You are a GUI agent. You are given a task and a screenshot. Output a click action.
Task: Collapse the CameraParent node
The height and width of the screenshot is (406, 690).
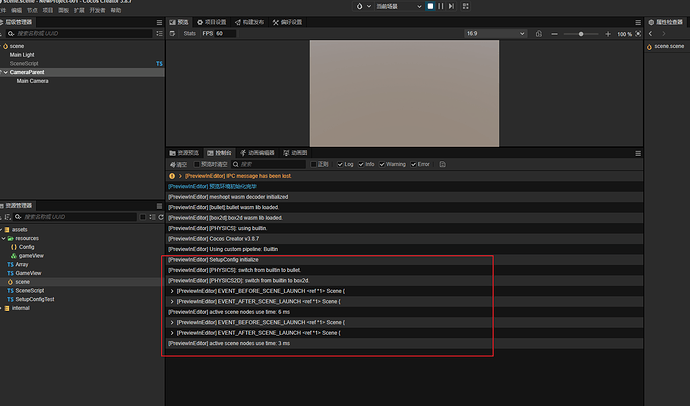coord(6,72)
